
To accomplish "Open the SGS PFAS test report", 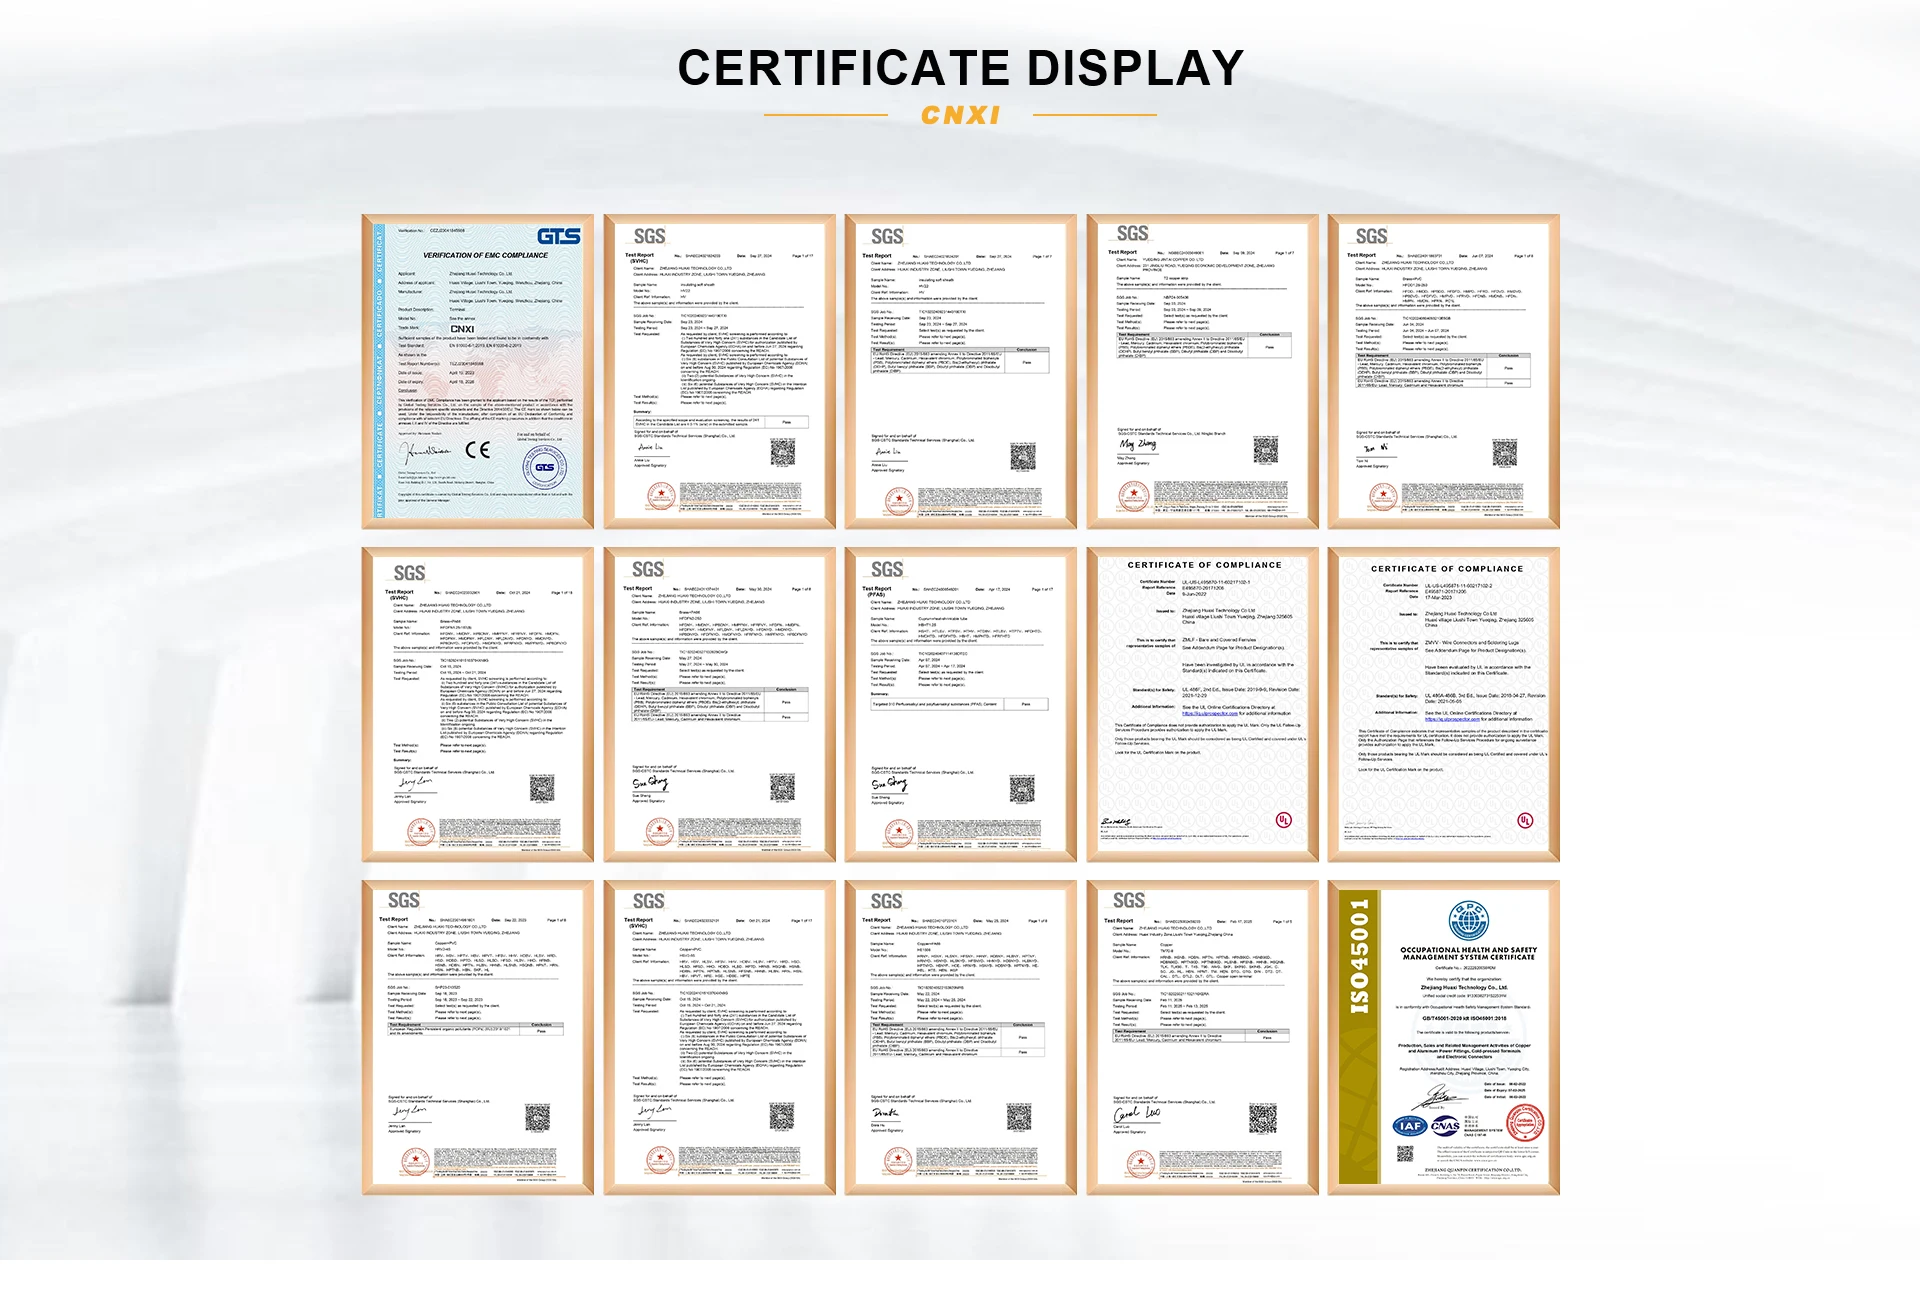I will tap(960, 704).
